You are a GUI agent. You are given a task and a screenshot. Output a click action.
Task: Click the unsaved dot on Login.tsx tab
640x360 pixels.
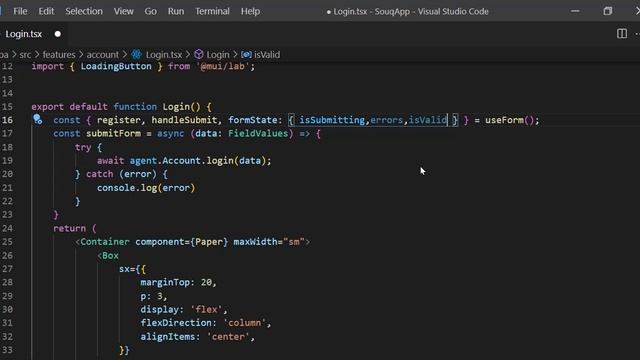[58, 34]
